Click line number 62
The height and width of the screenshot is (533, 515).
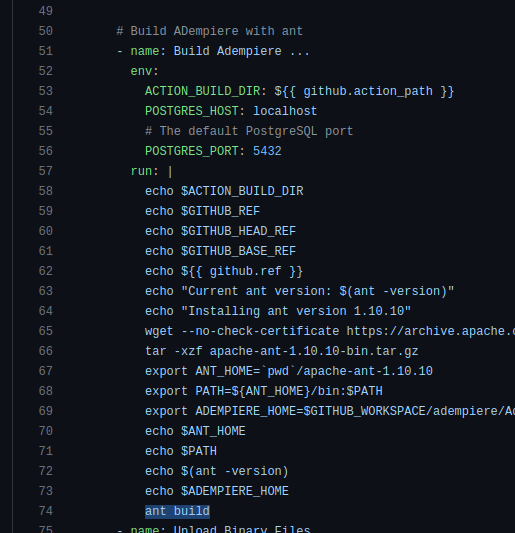46,271
